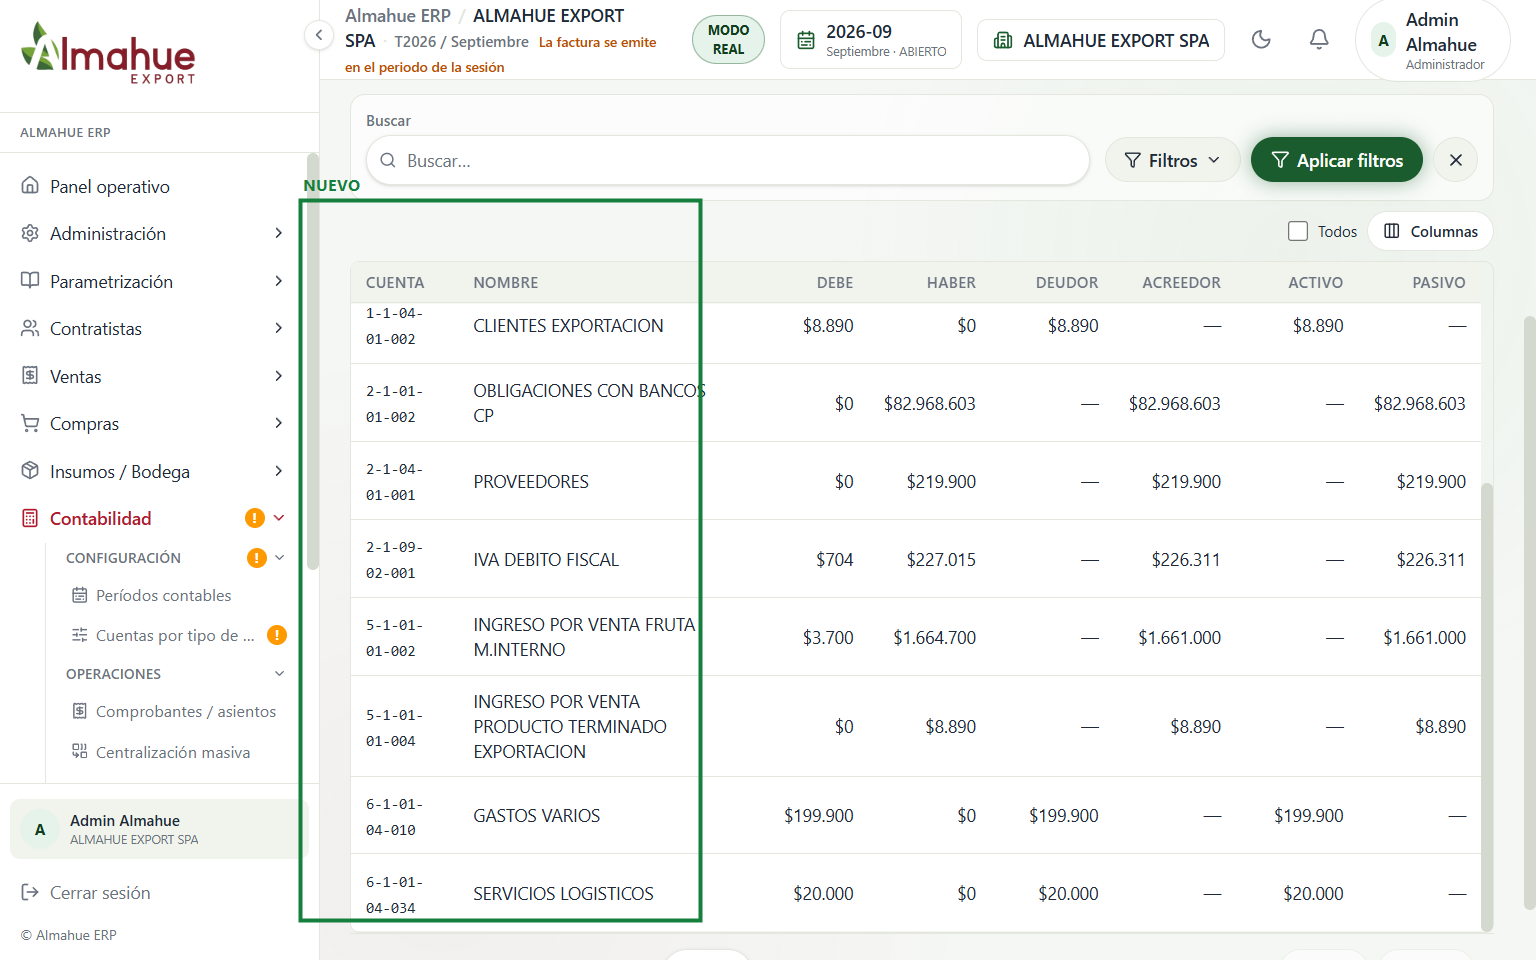This screenshot has height=960, width=1536.
Task: Expand the Administración menu chevron
Action: click(279, 233)
